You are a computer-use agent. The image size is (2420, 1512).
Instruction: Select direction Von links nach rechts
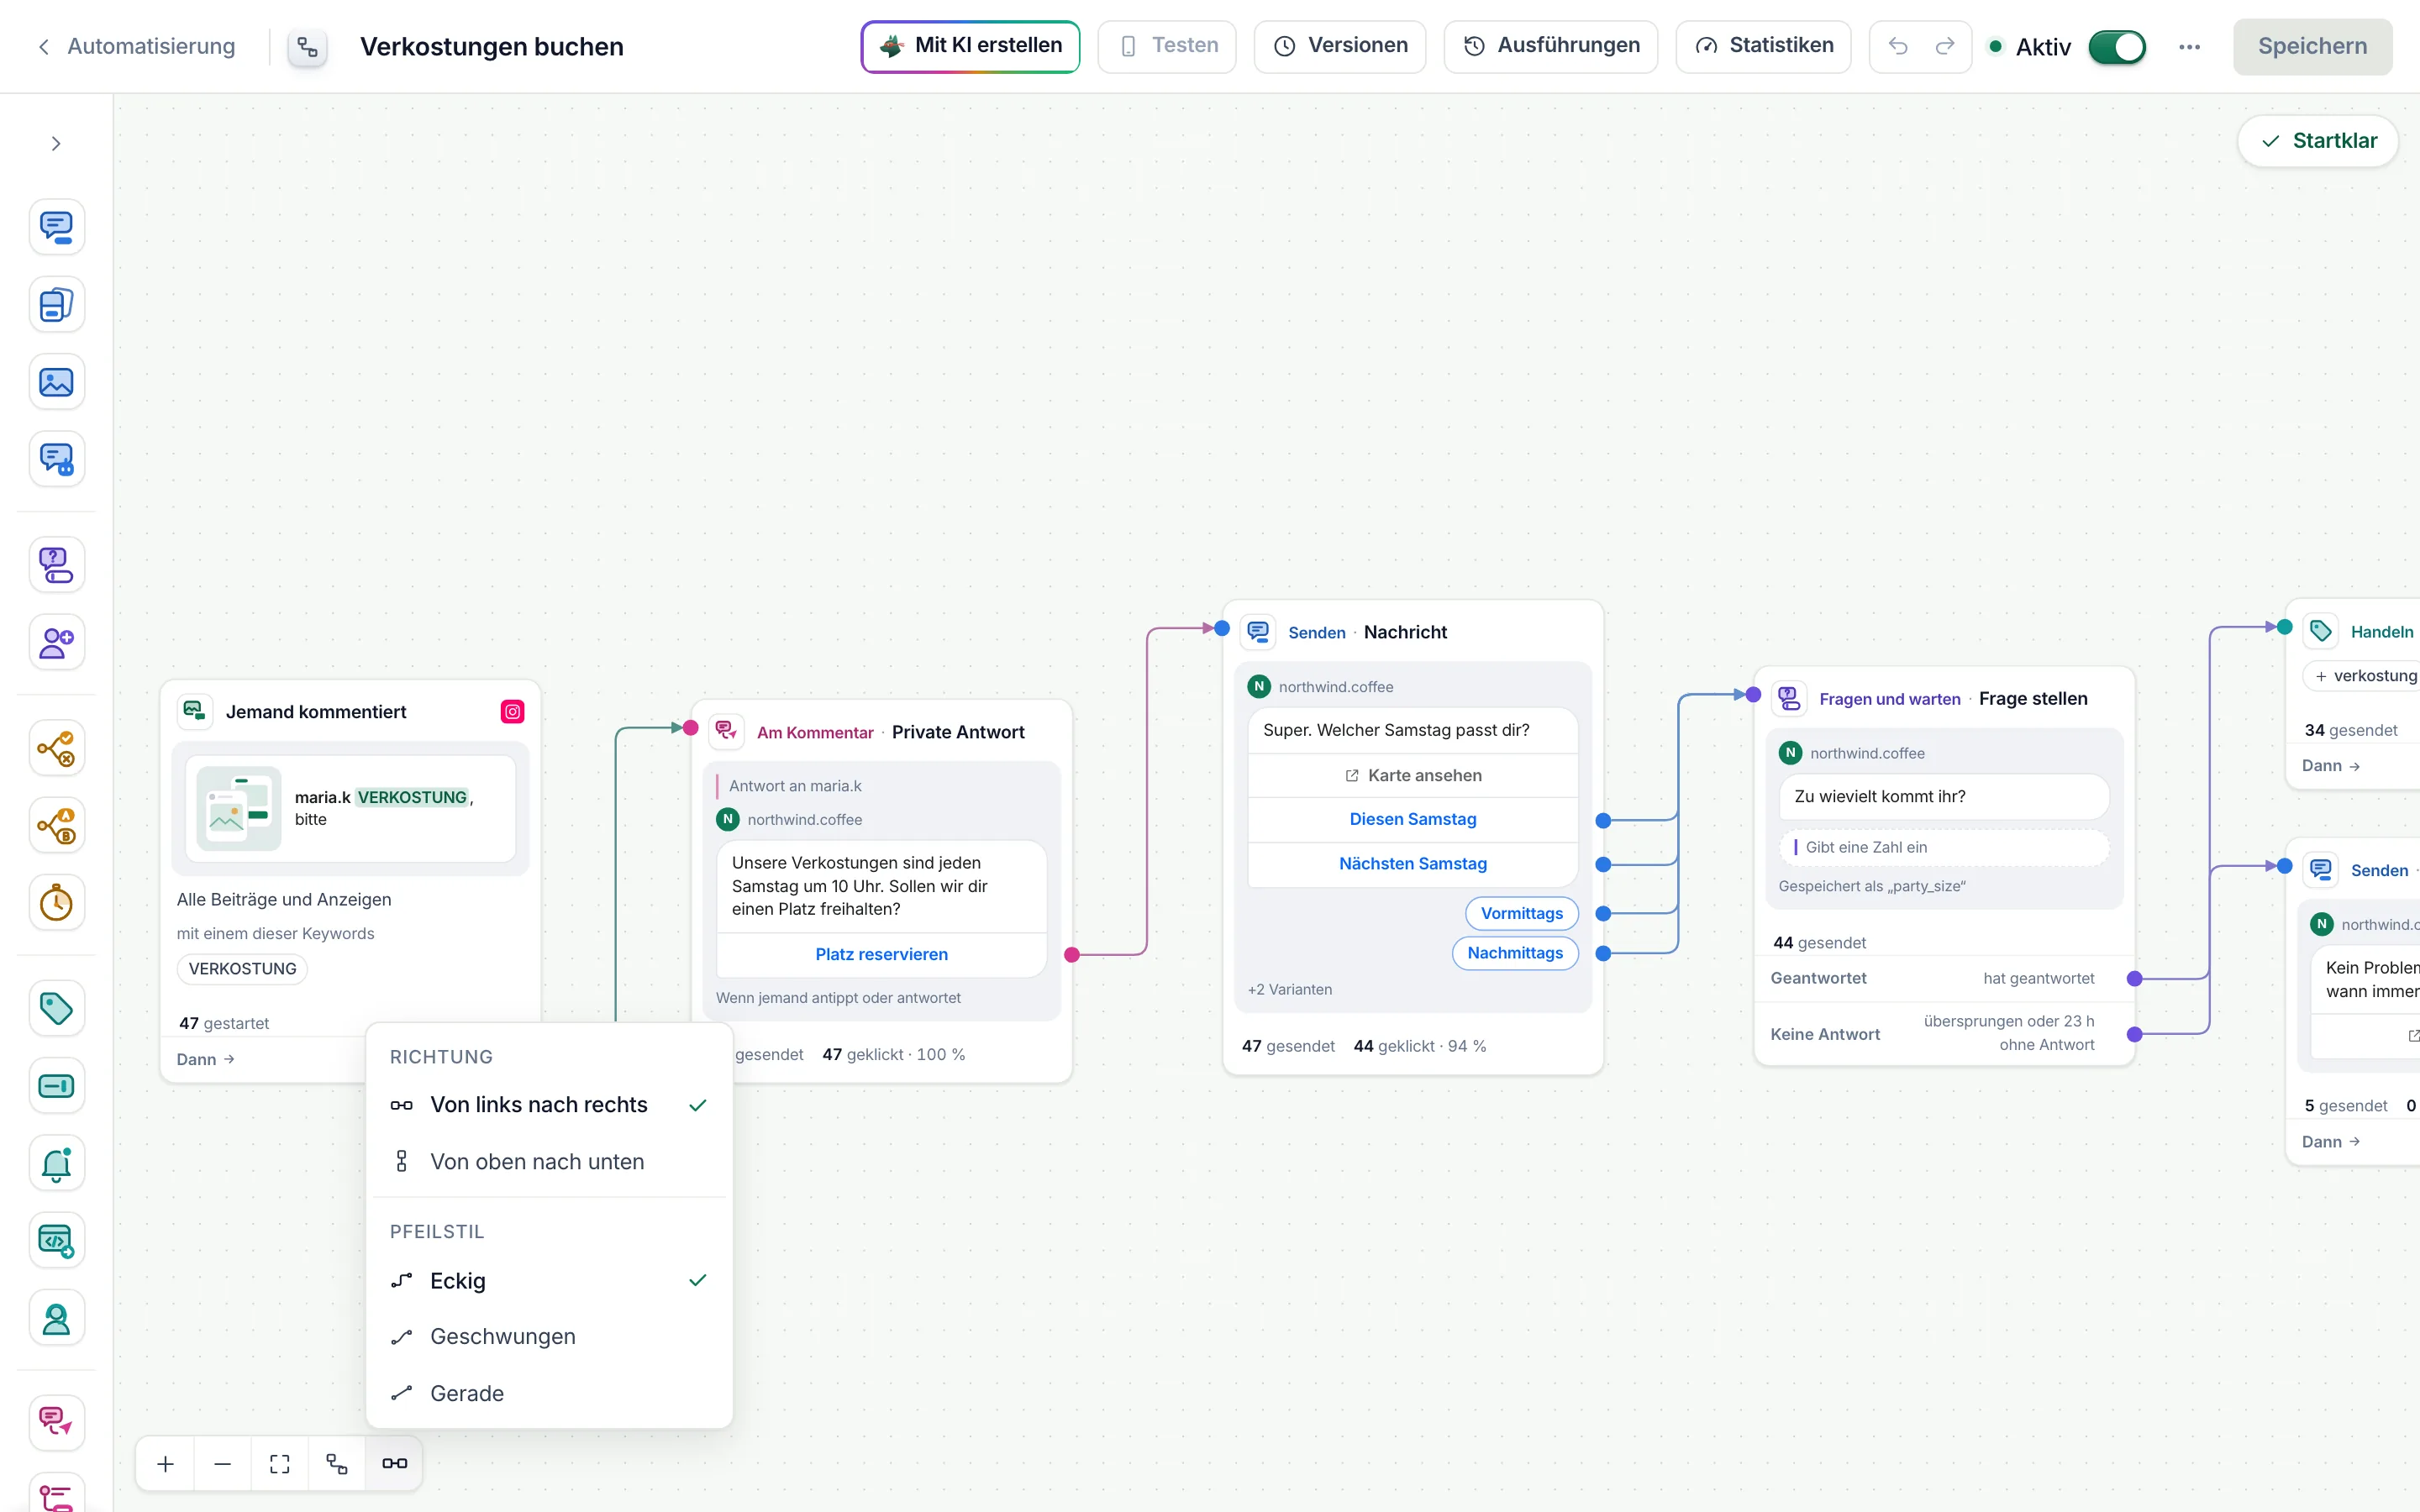click(549, 1105)
